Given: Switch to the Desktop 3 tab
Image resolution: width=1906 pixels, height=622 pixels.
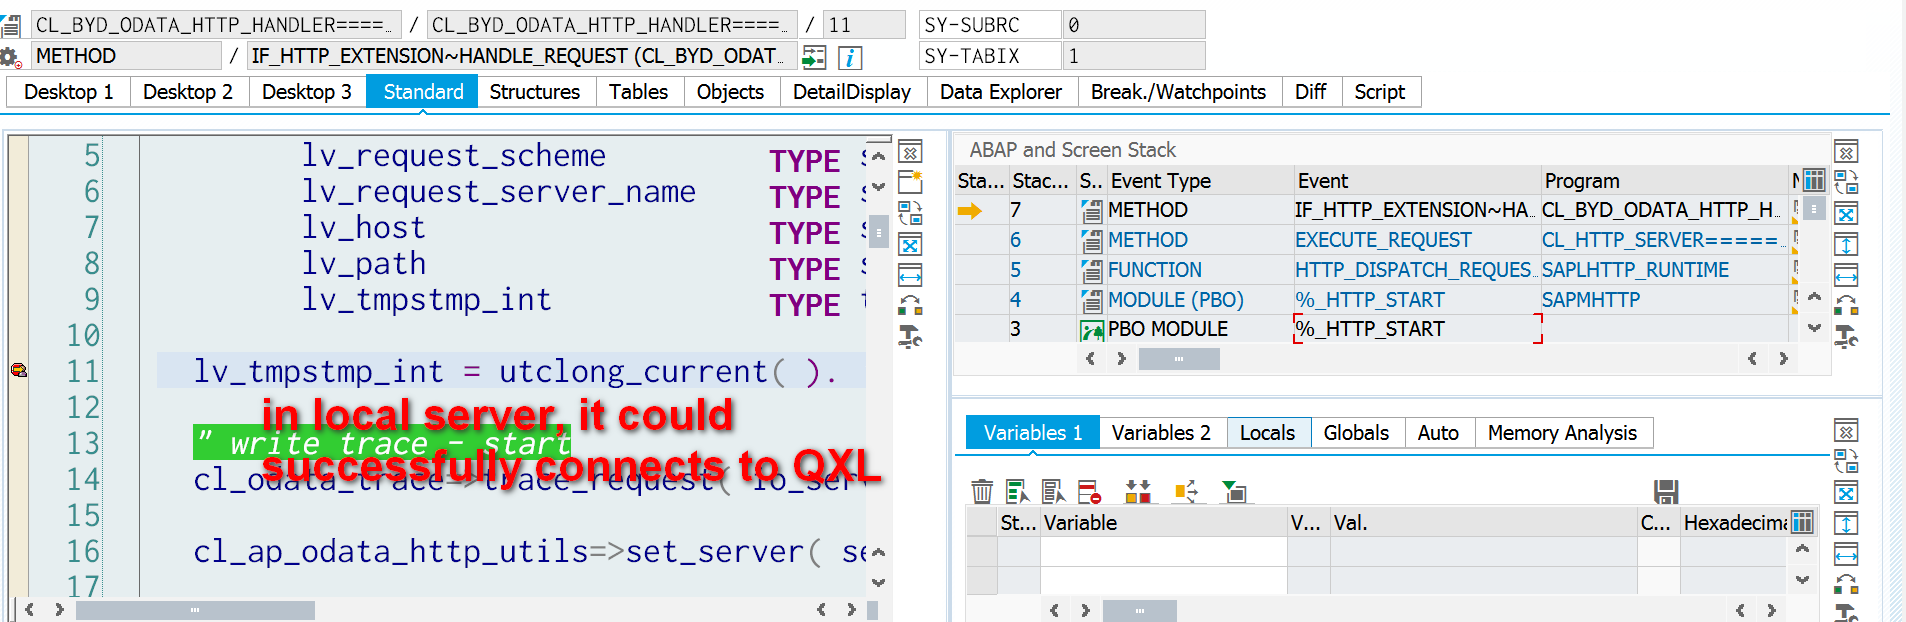Looking at the screenshot, I should click(307, 92).
